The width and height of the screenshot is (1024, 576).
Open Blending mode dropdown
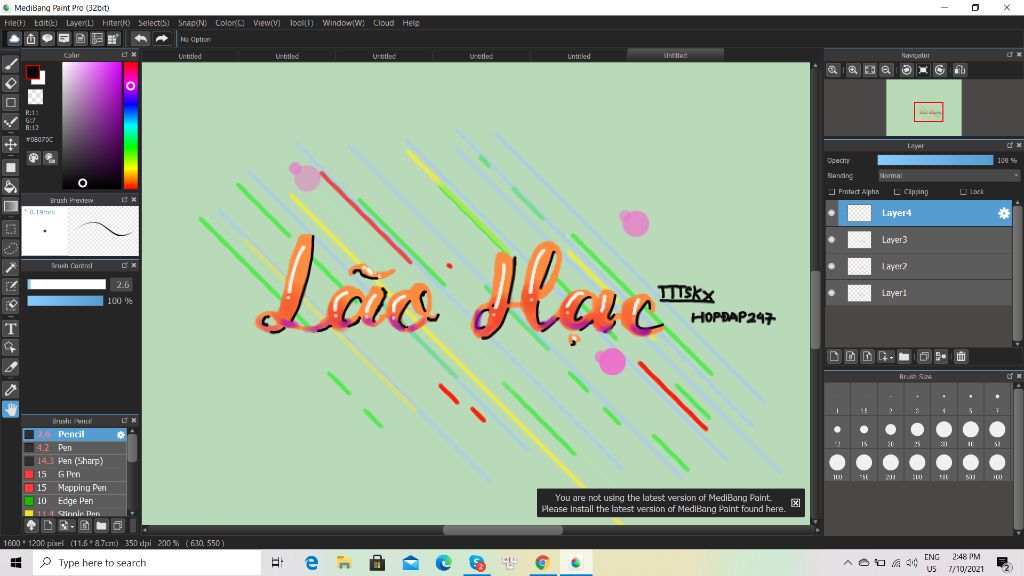(948, 176)
